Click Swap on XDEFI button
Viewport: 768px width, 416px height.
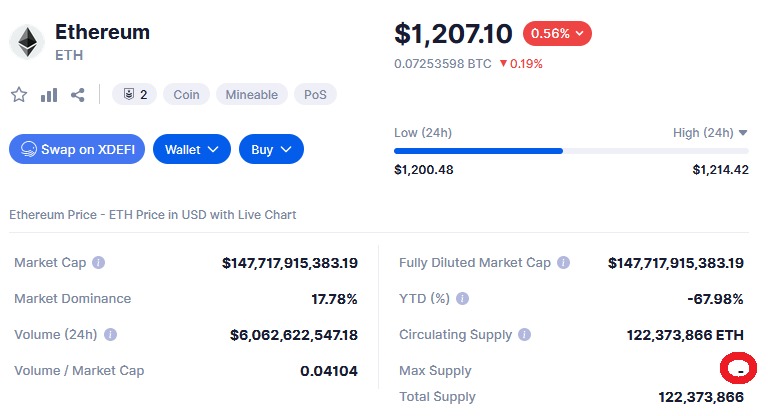pyautogui.click(x=77, y=149)
